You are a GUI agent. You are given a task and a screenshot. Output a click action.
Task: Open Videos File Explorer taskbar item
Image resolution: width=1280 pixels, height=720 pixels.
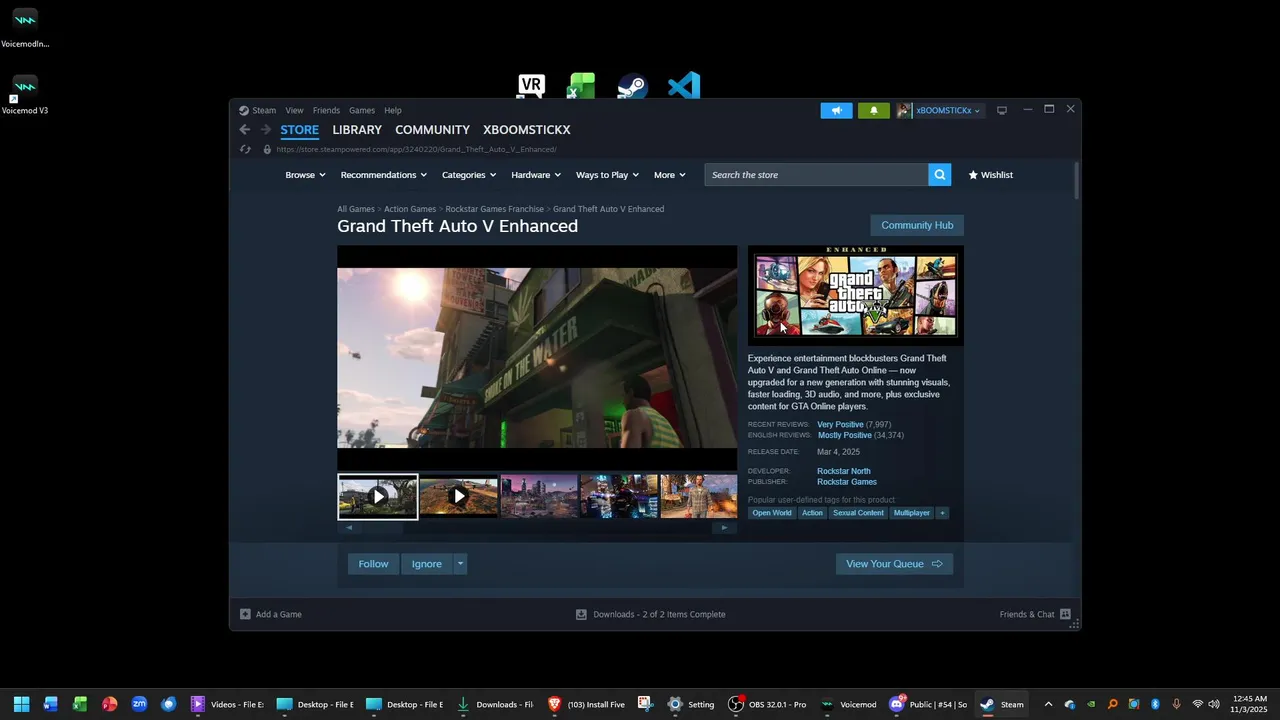(228, 704)
